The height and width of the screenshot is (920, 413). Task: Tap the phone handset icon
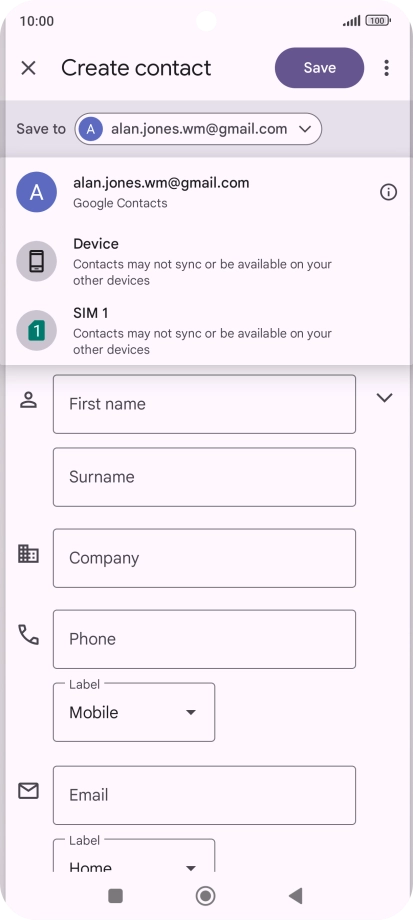[28, 635]
